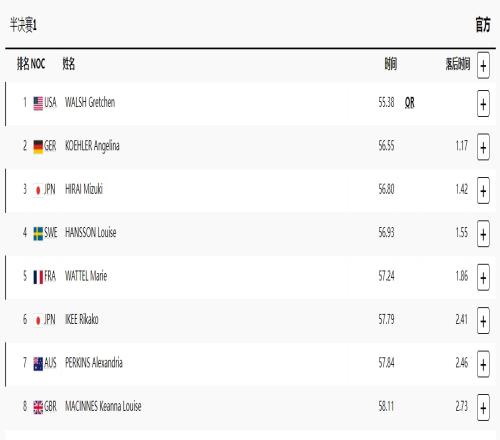Click Japan flag beside HIRAI Mizuki
The height and width of the screenshot is (440, 500).
tap(38, 190)
